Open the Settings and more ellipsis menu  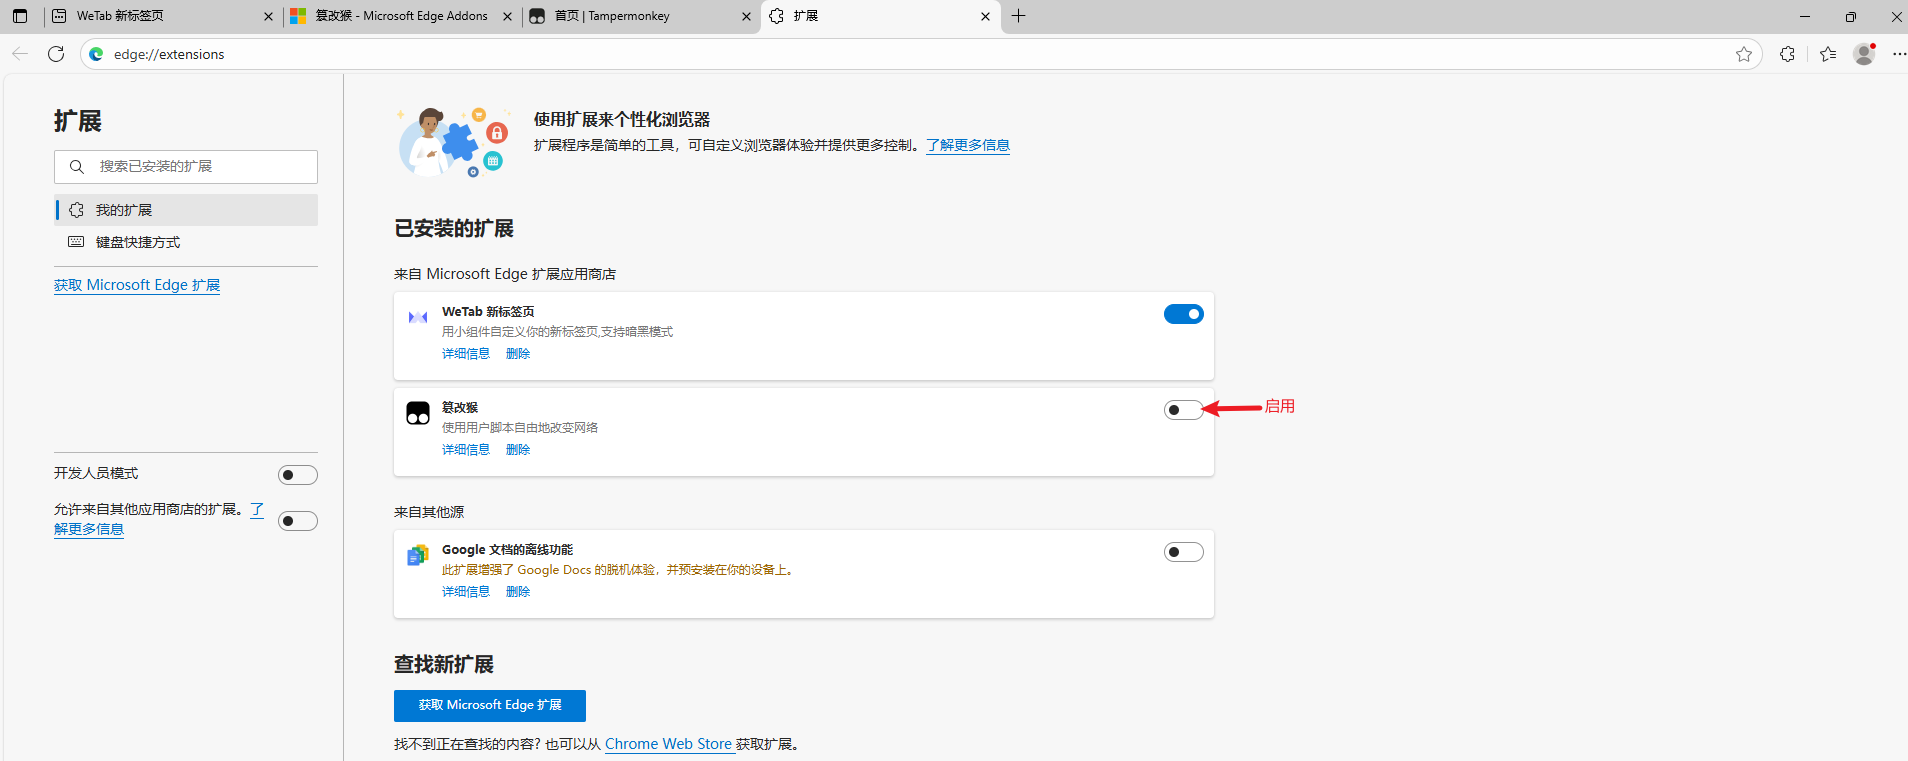click(x=1898, y=54)
